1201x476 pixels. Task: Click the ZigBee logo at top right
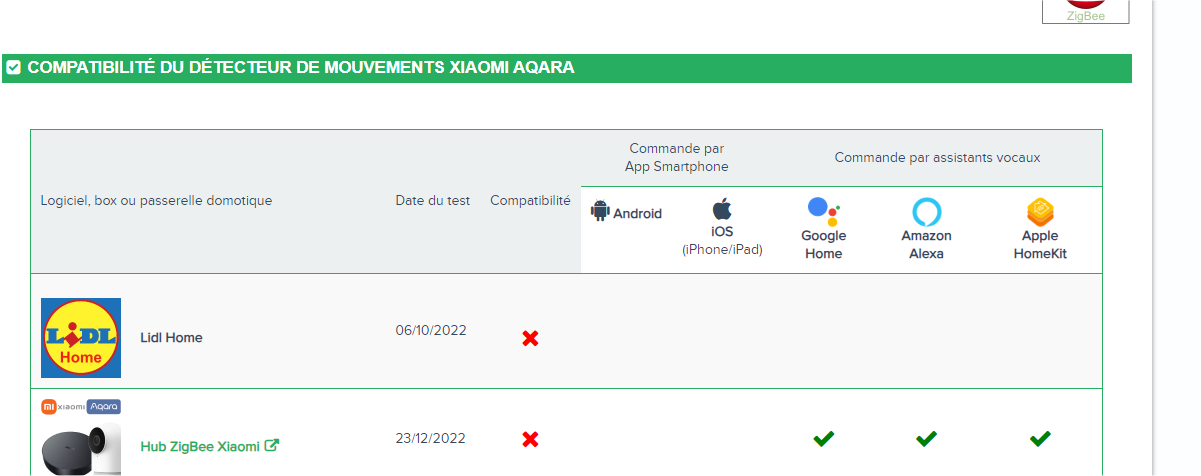pyautogui.click(x=1085, y=10)
